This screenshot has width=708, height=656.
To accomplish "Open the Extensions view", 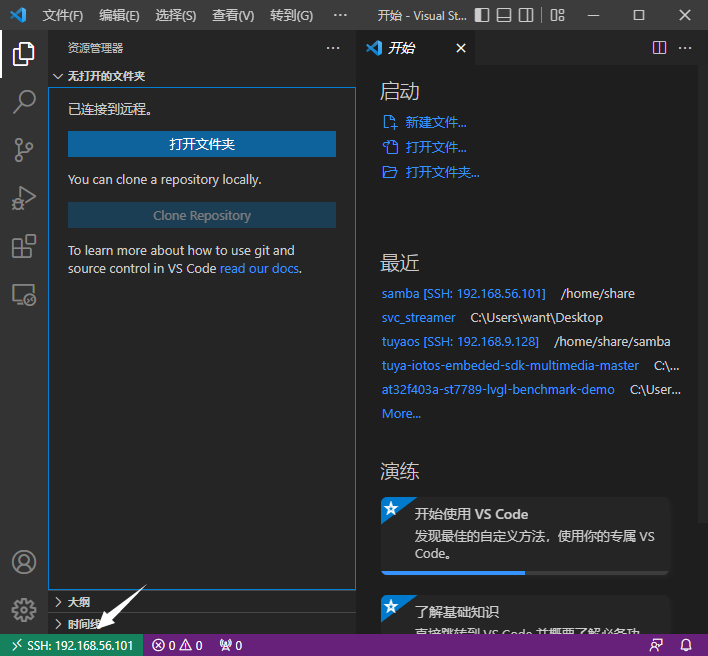I will tap(23, 246).
